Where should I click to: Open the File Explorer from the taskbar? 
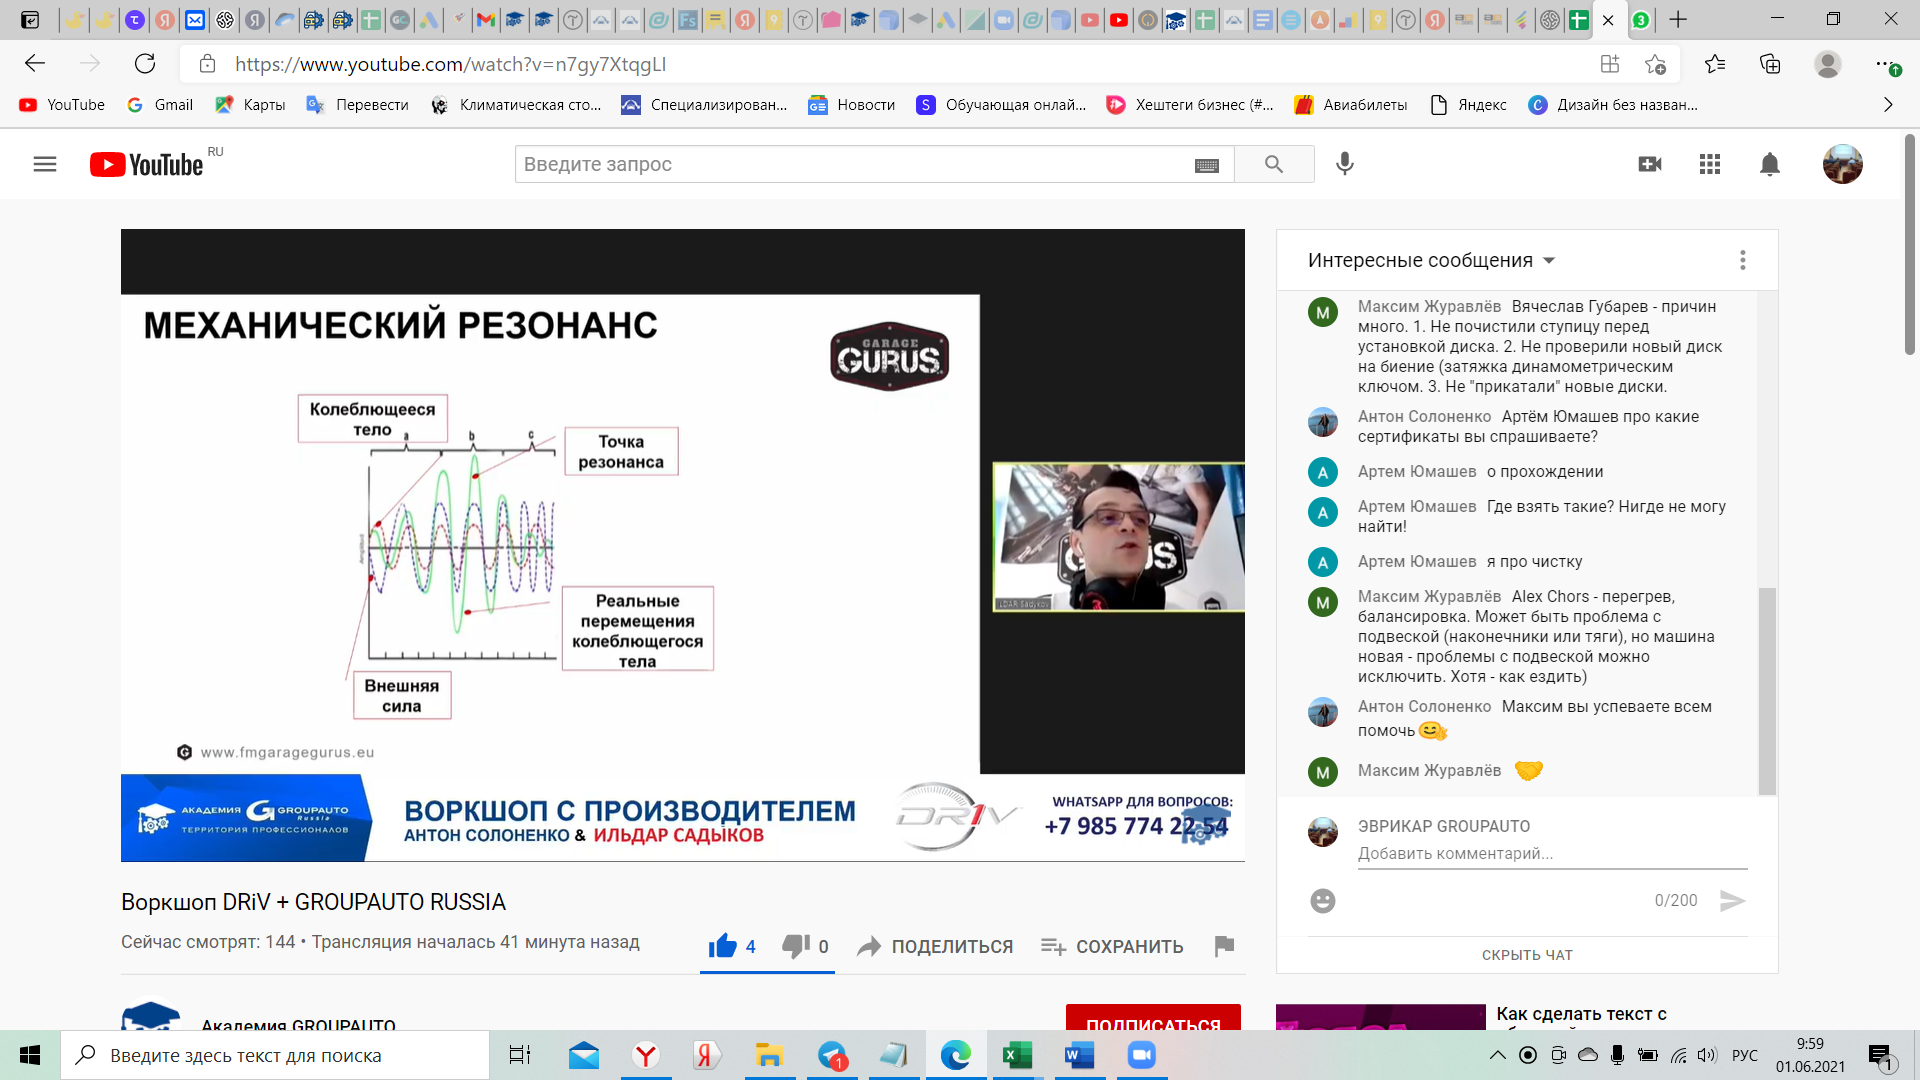point(769,1055)
